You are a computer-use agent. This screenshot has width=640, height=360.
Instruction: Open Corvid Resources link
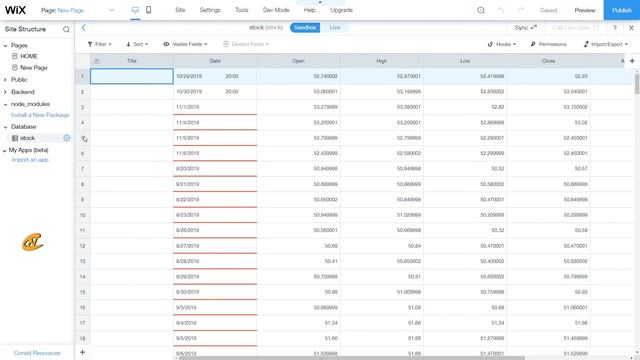point(37,353)
